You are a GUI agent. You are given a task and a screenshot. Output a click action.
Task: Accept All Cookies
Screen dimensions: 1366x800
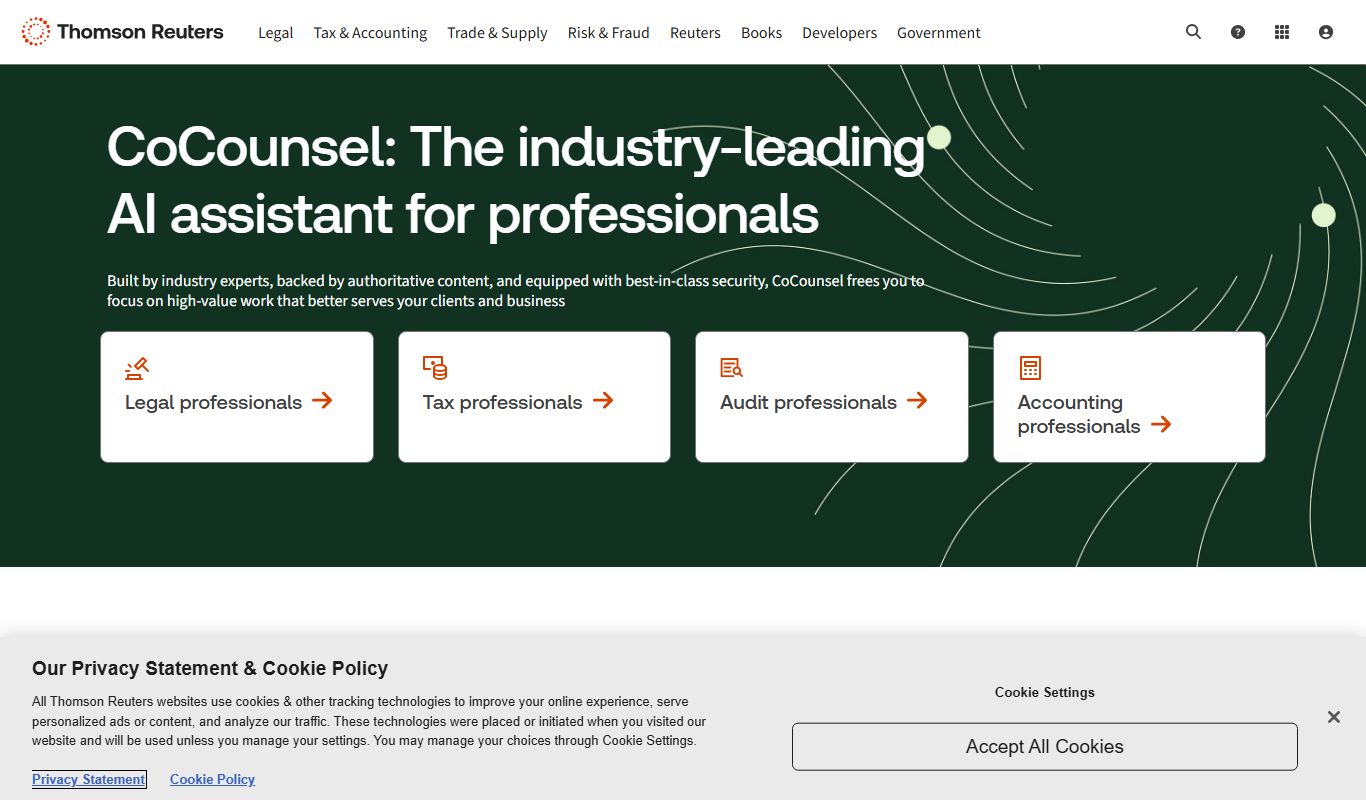point(1045,747)
